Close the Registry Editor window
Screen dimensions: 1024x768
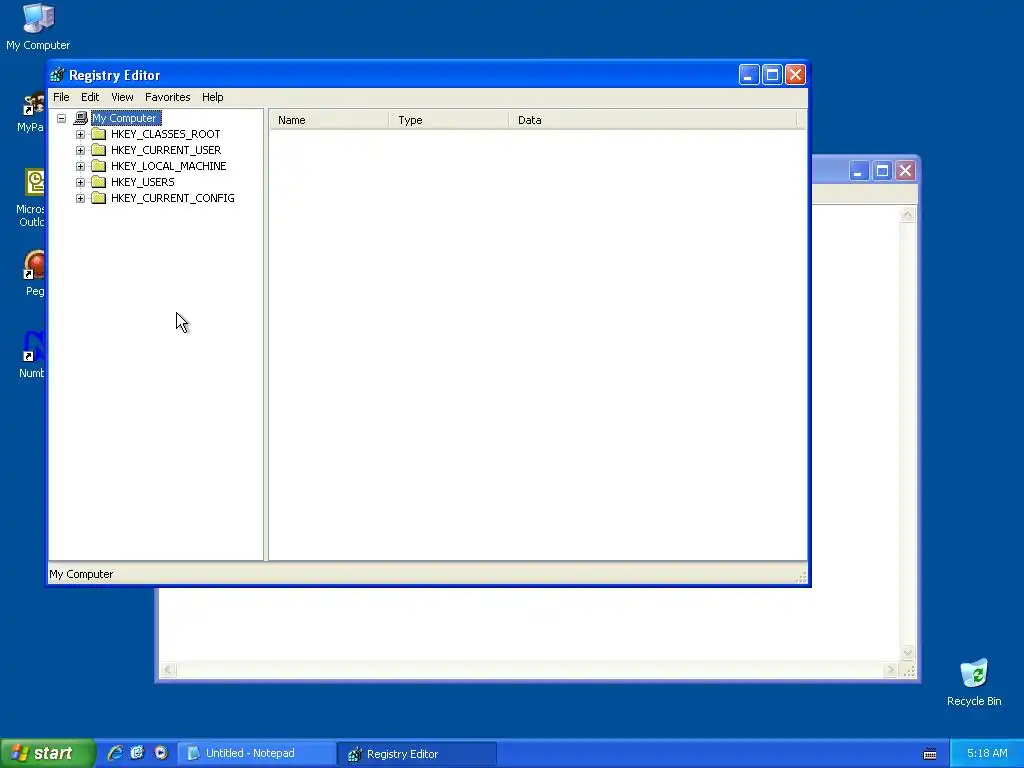pyautogui.click(x=795, y=75)
